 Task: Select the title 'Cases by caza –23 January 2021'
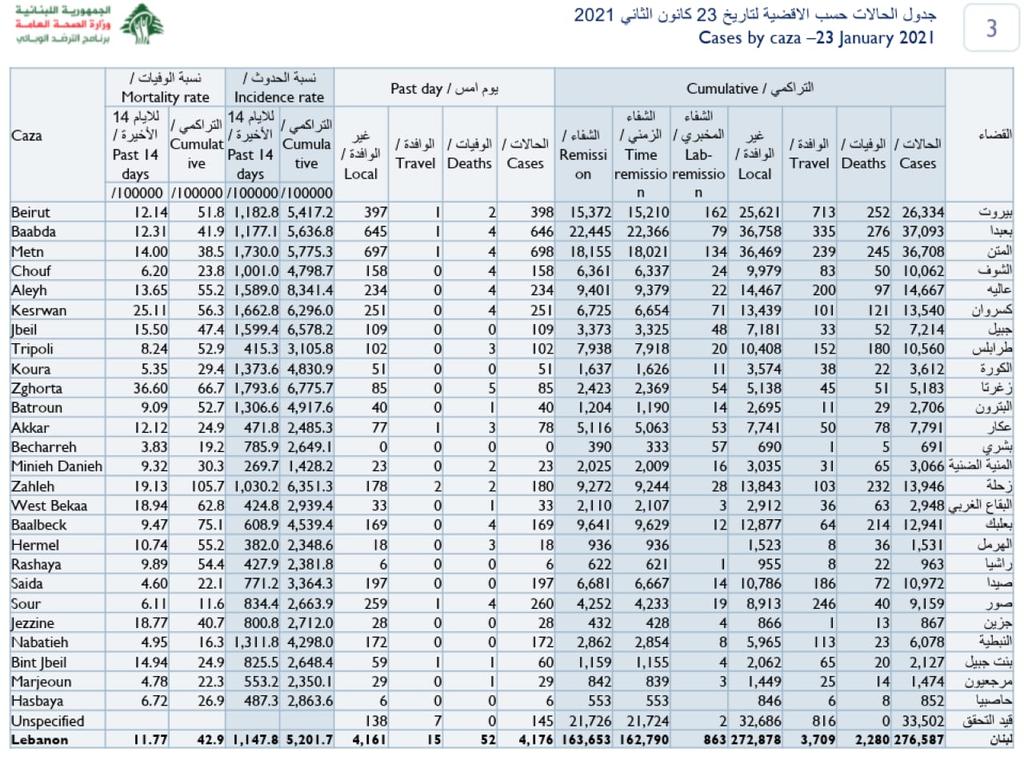coord(816,38)
